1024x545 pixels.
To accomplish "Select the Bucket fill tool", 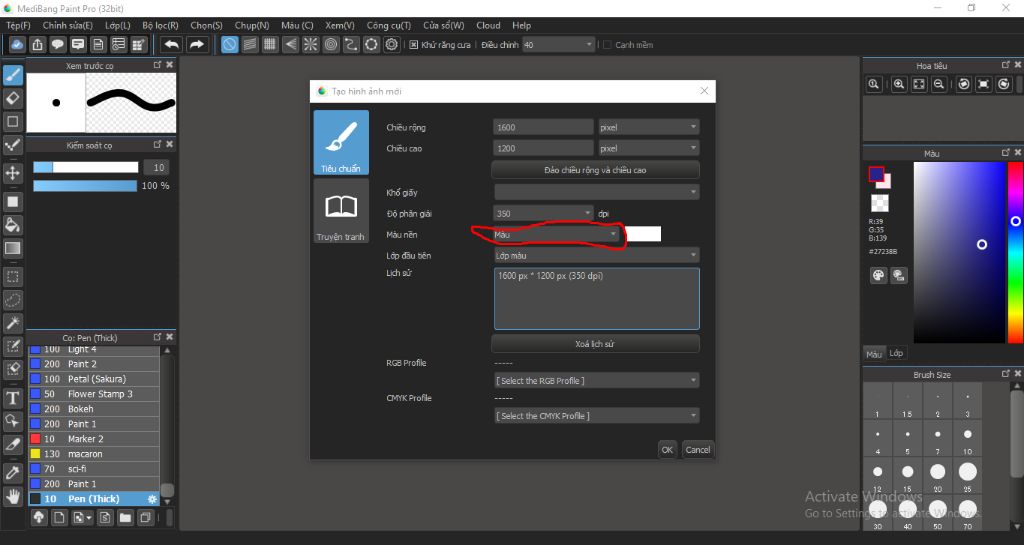I will (x=12, y=225).
